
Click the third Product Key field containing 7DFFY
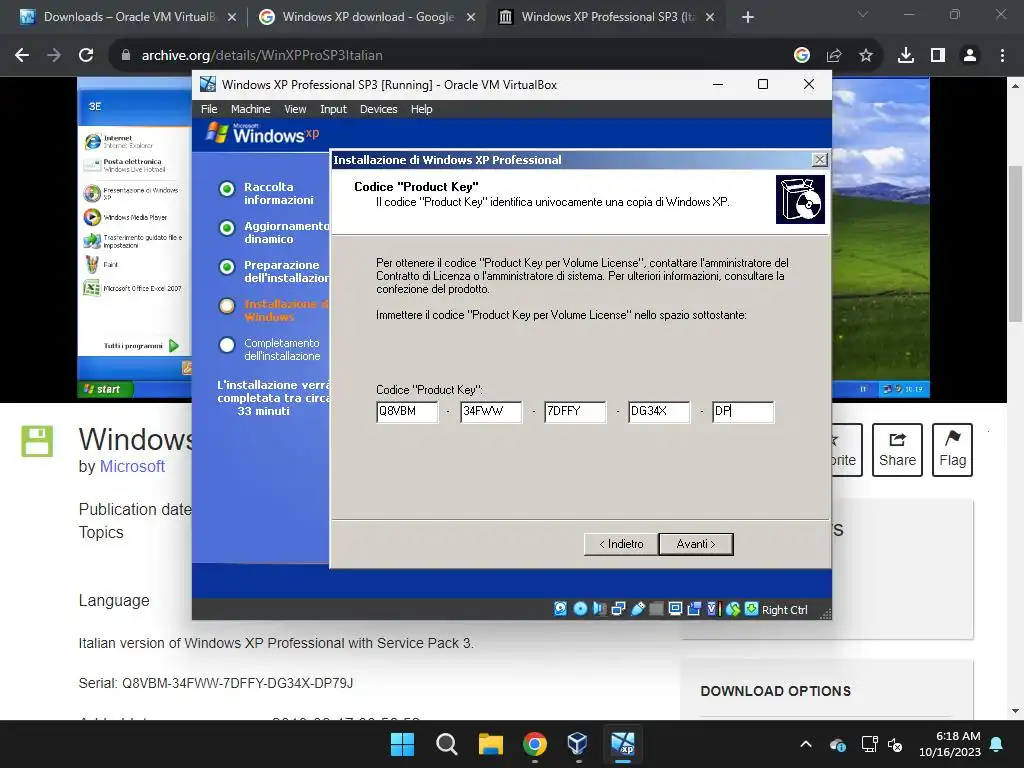575,411
